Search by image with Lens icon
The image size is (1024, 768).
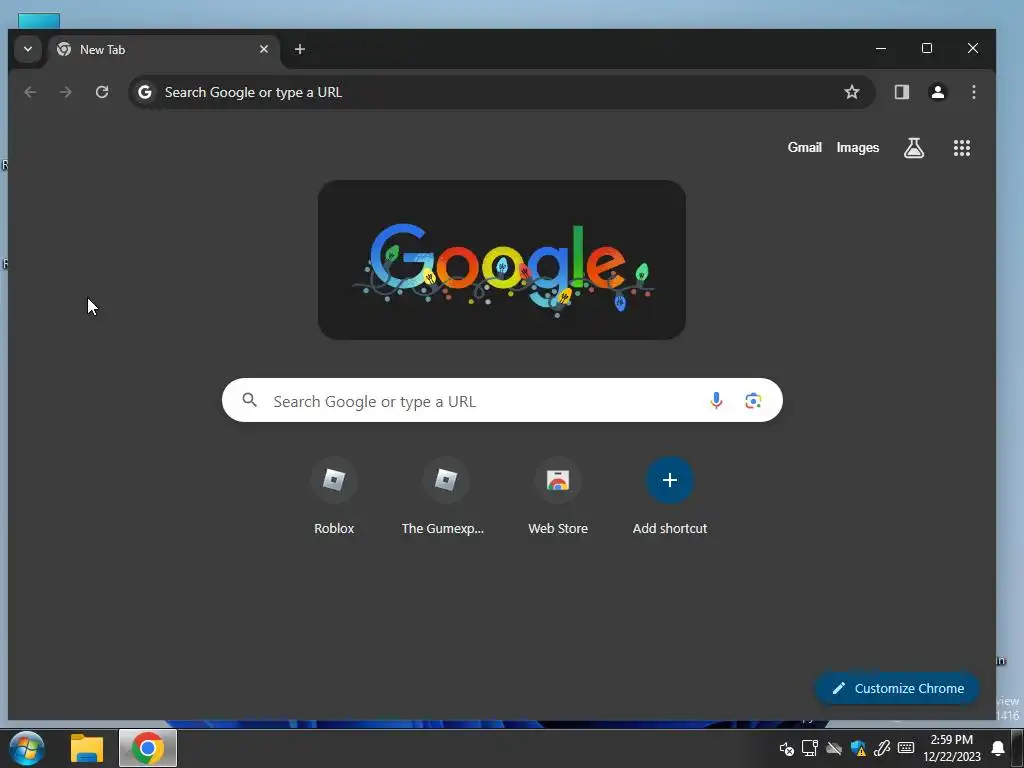753,400
